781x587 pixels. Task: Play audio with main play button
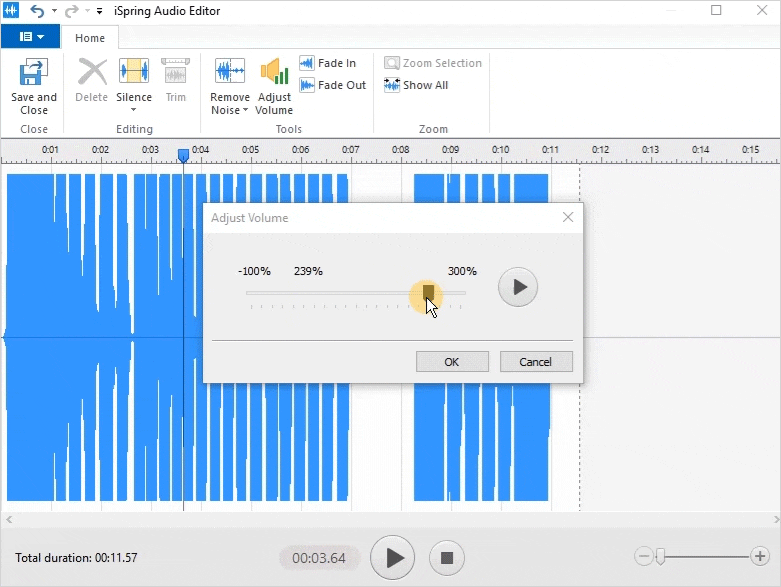392,558
